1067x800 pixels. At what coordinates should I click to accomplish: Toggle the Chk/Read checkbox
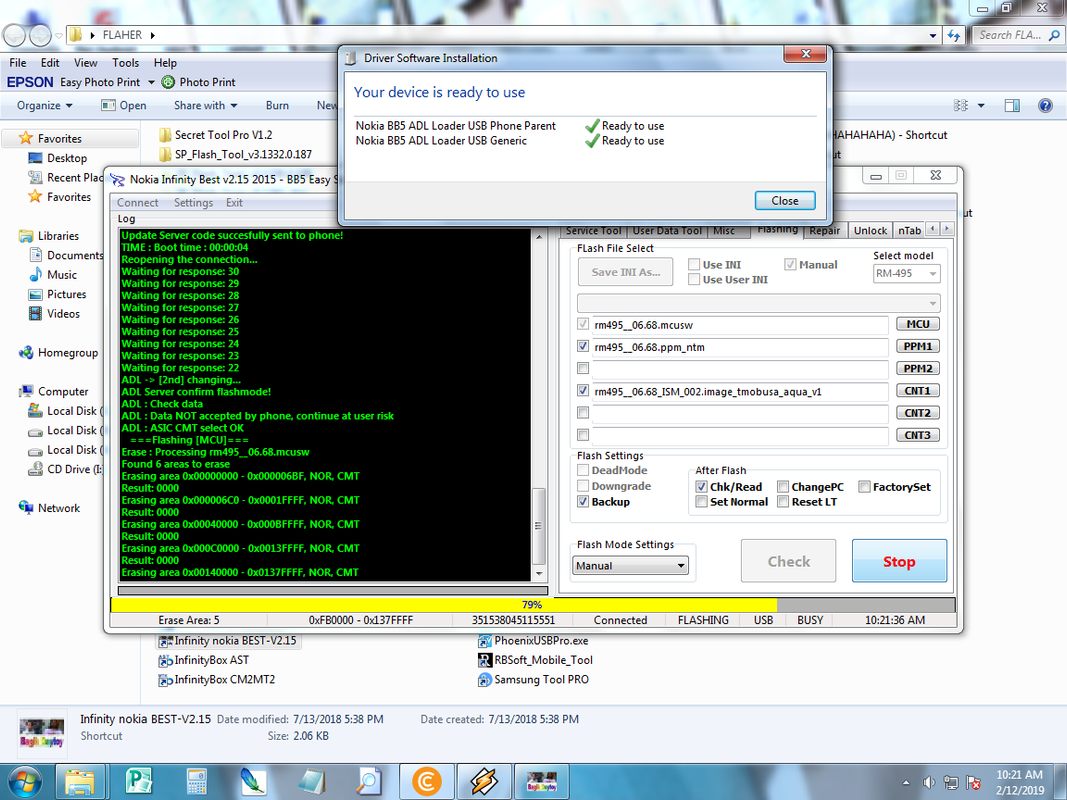tap(702, 486)
